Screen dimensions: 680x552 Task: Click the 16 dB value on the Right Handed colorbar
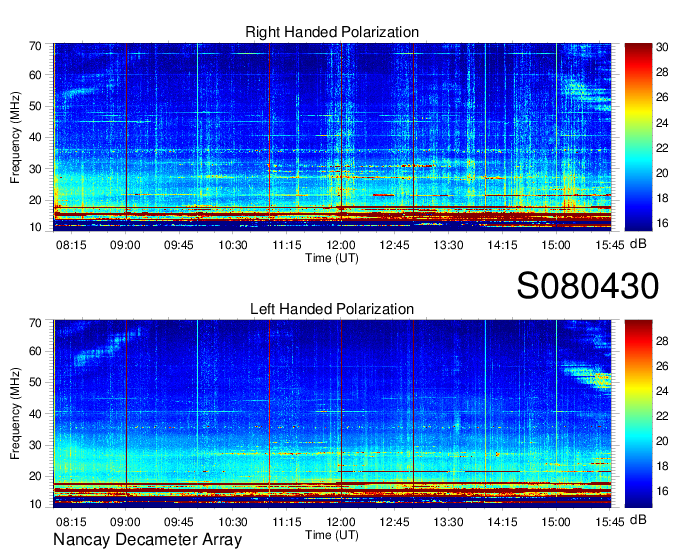(662, 223)
